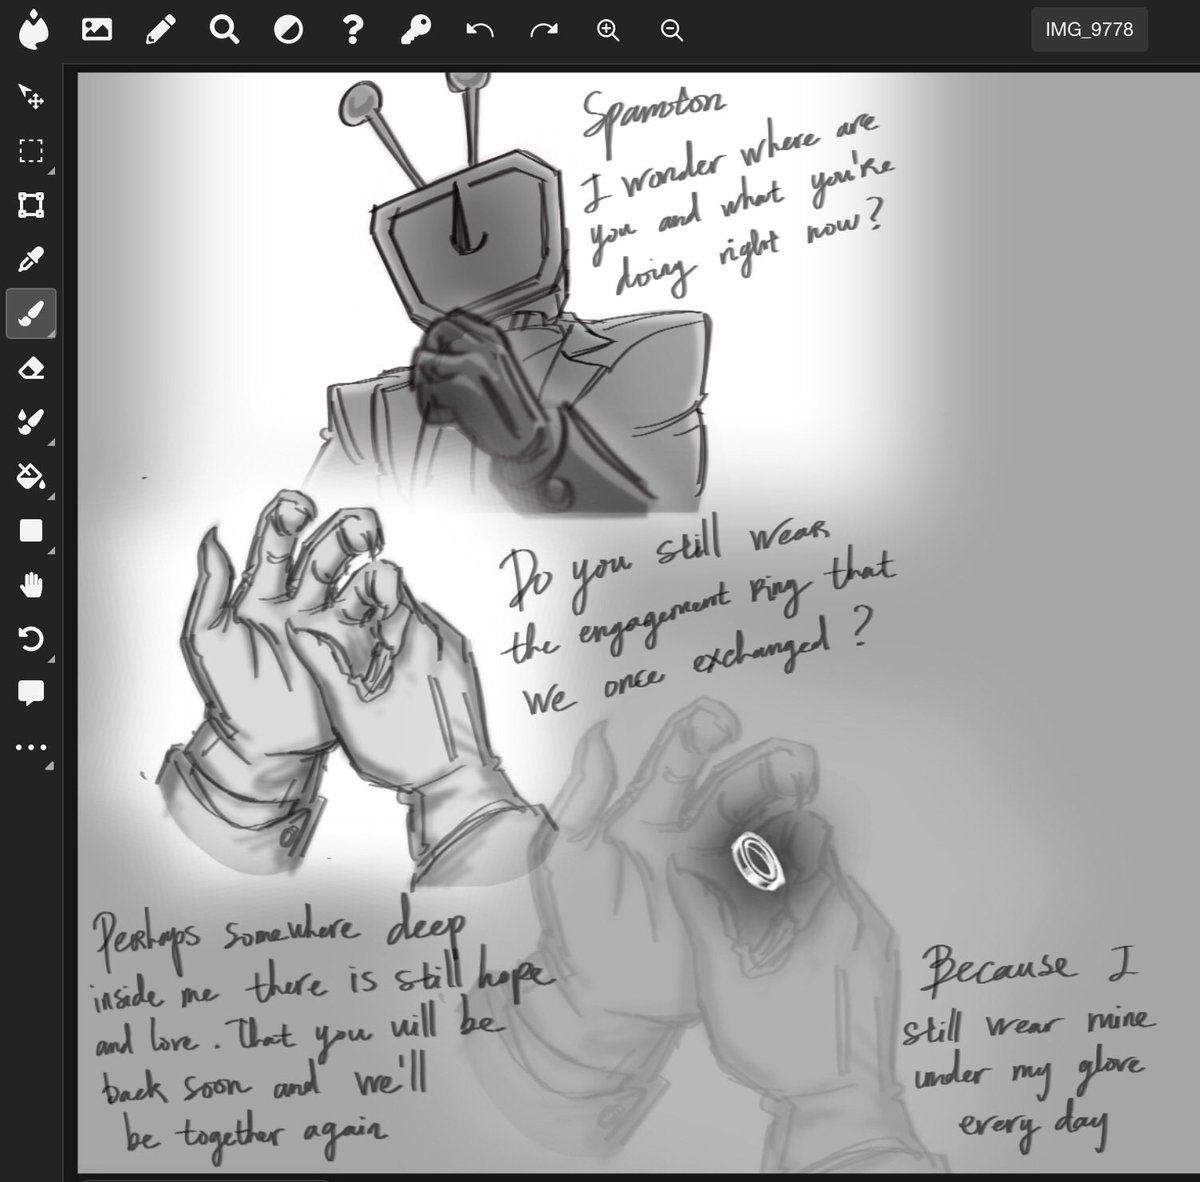Undo the last action with left arrow
Screen dimensions: 1200x1182
click(x=480, y=30)
